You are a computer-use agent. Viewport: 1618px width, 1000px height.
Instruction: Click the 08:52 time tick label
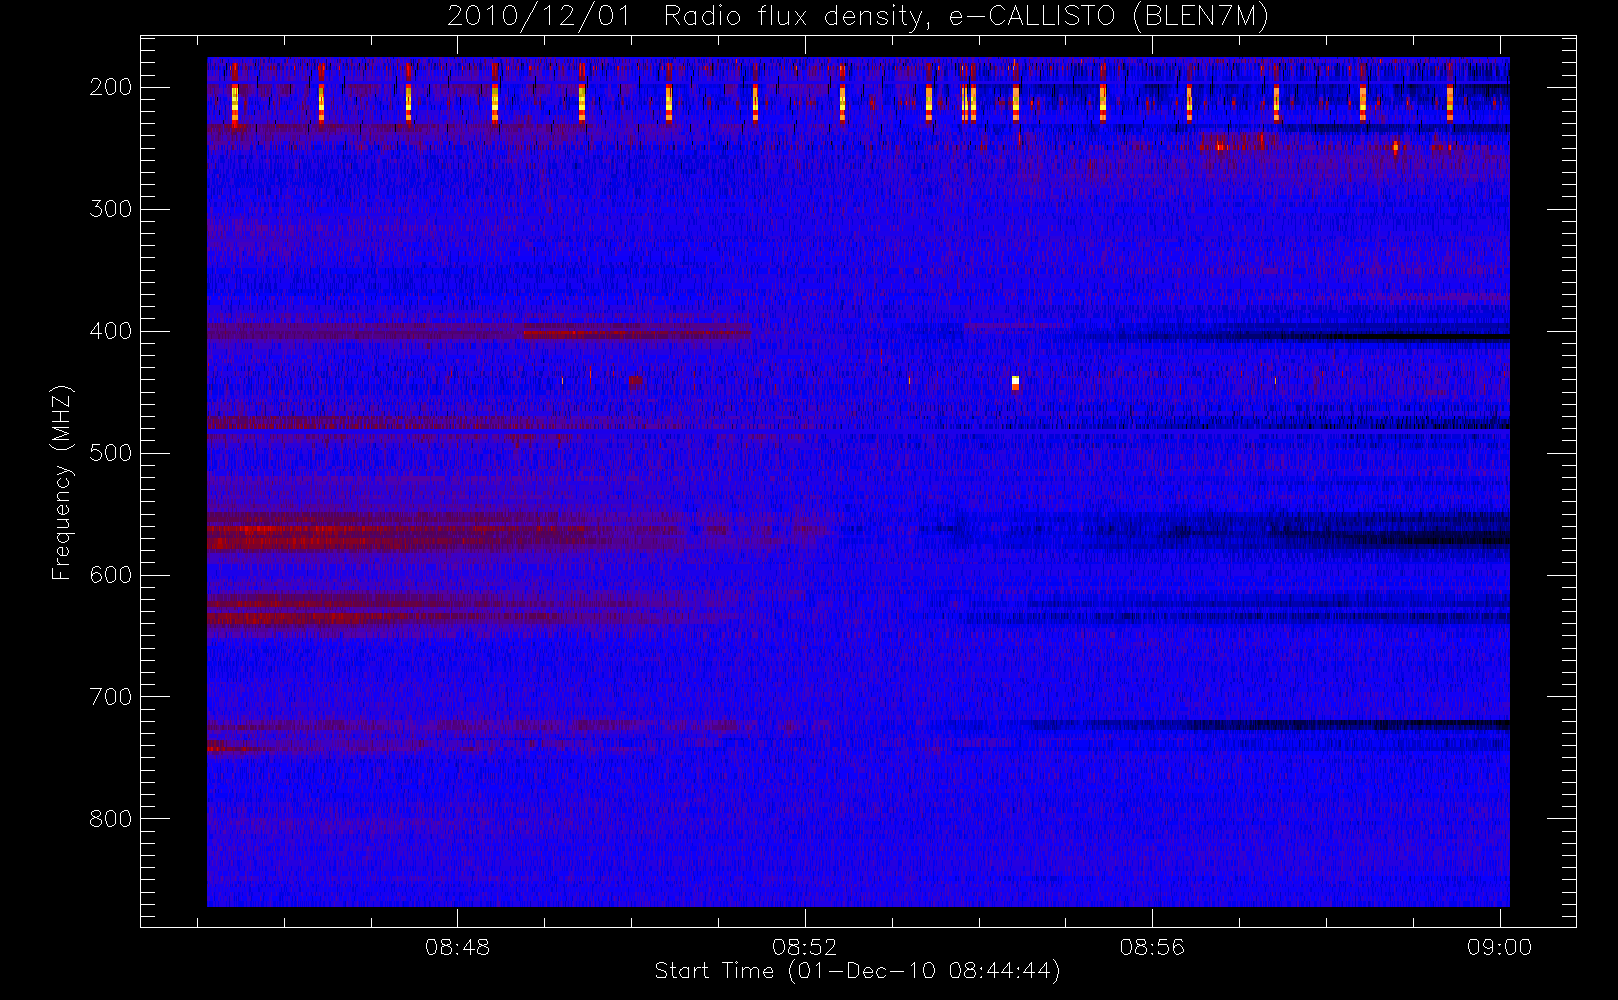coord(805,947)
